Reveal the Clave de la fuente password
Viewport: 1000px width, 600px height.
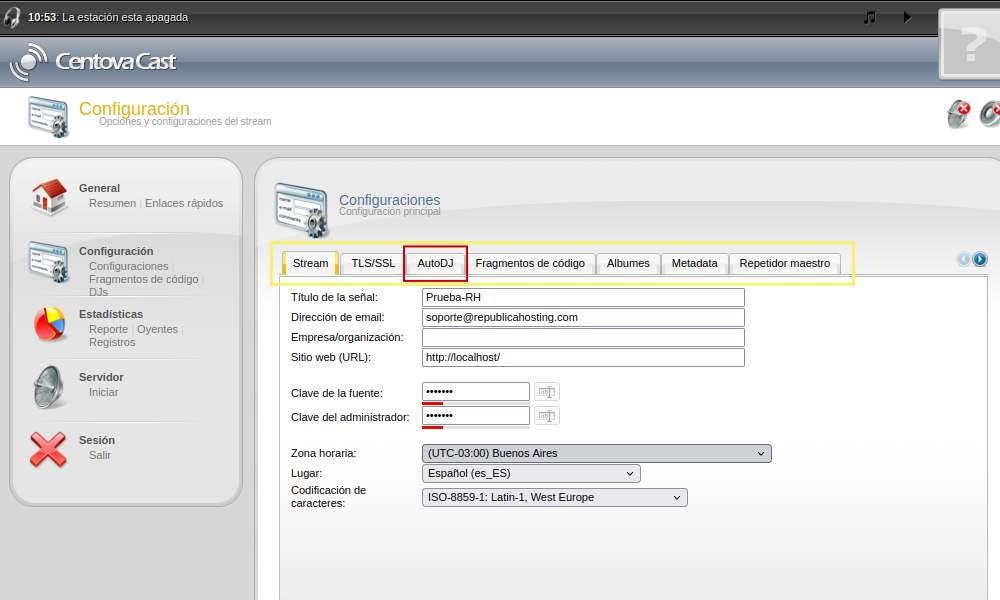(x=547, y=392)
